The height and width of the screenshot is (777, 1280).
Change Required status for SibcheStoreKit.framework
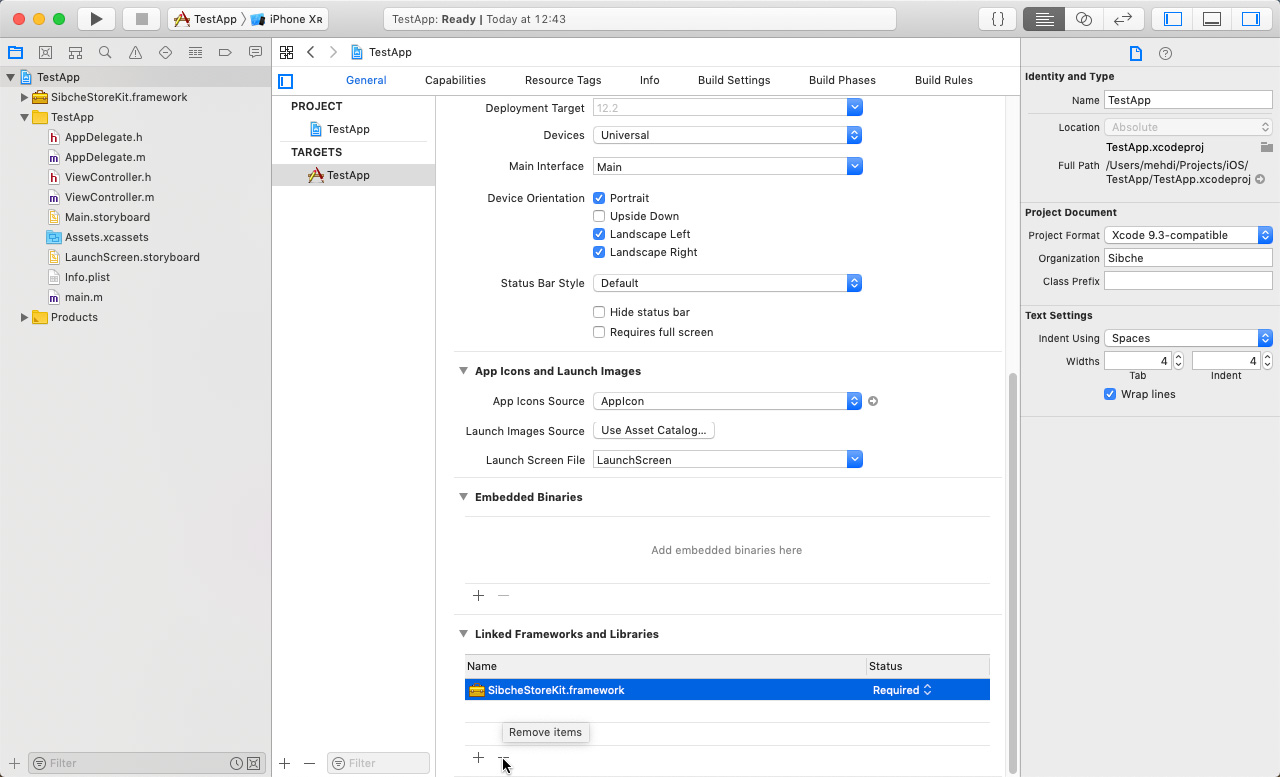pos(901,690)
